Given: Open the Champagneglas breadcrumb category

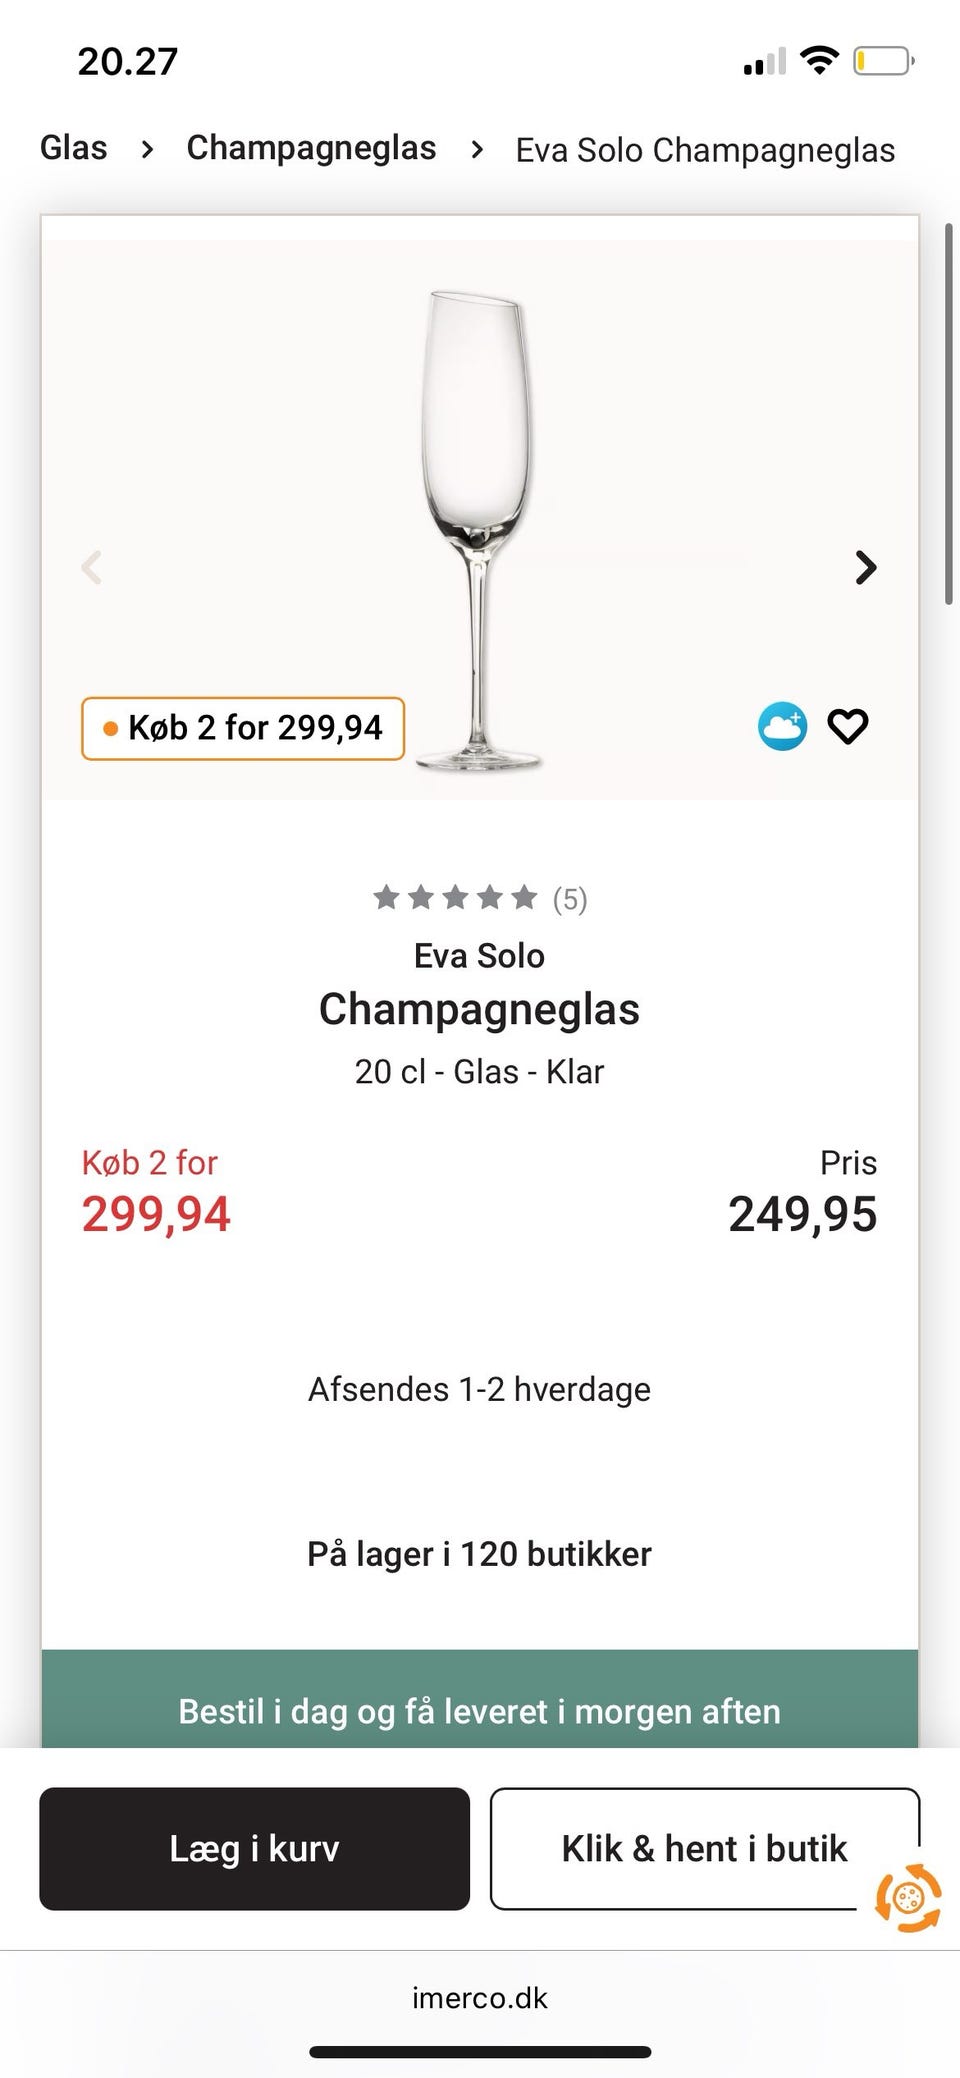Looking at the screenshot, I should (x=311, y=148).
